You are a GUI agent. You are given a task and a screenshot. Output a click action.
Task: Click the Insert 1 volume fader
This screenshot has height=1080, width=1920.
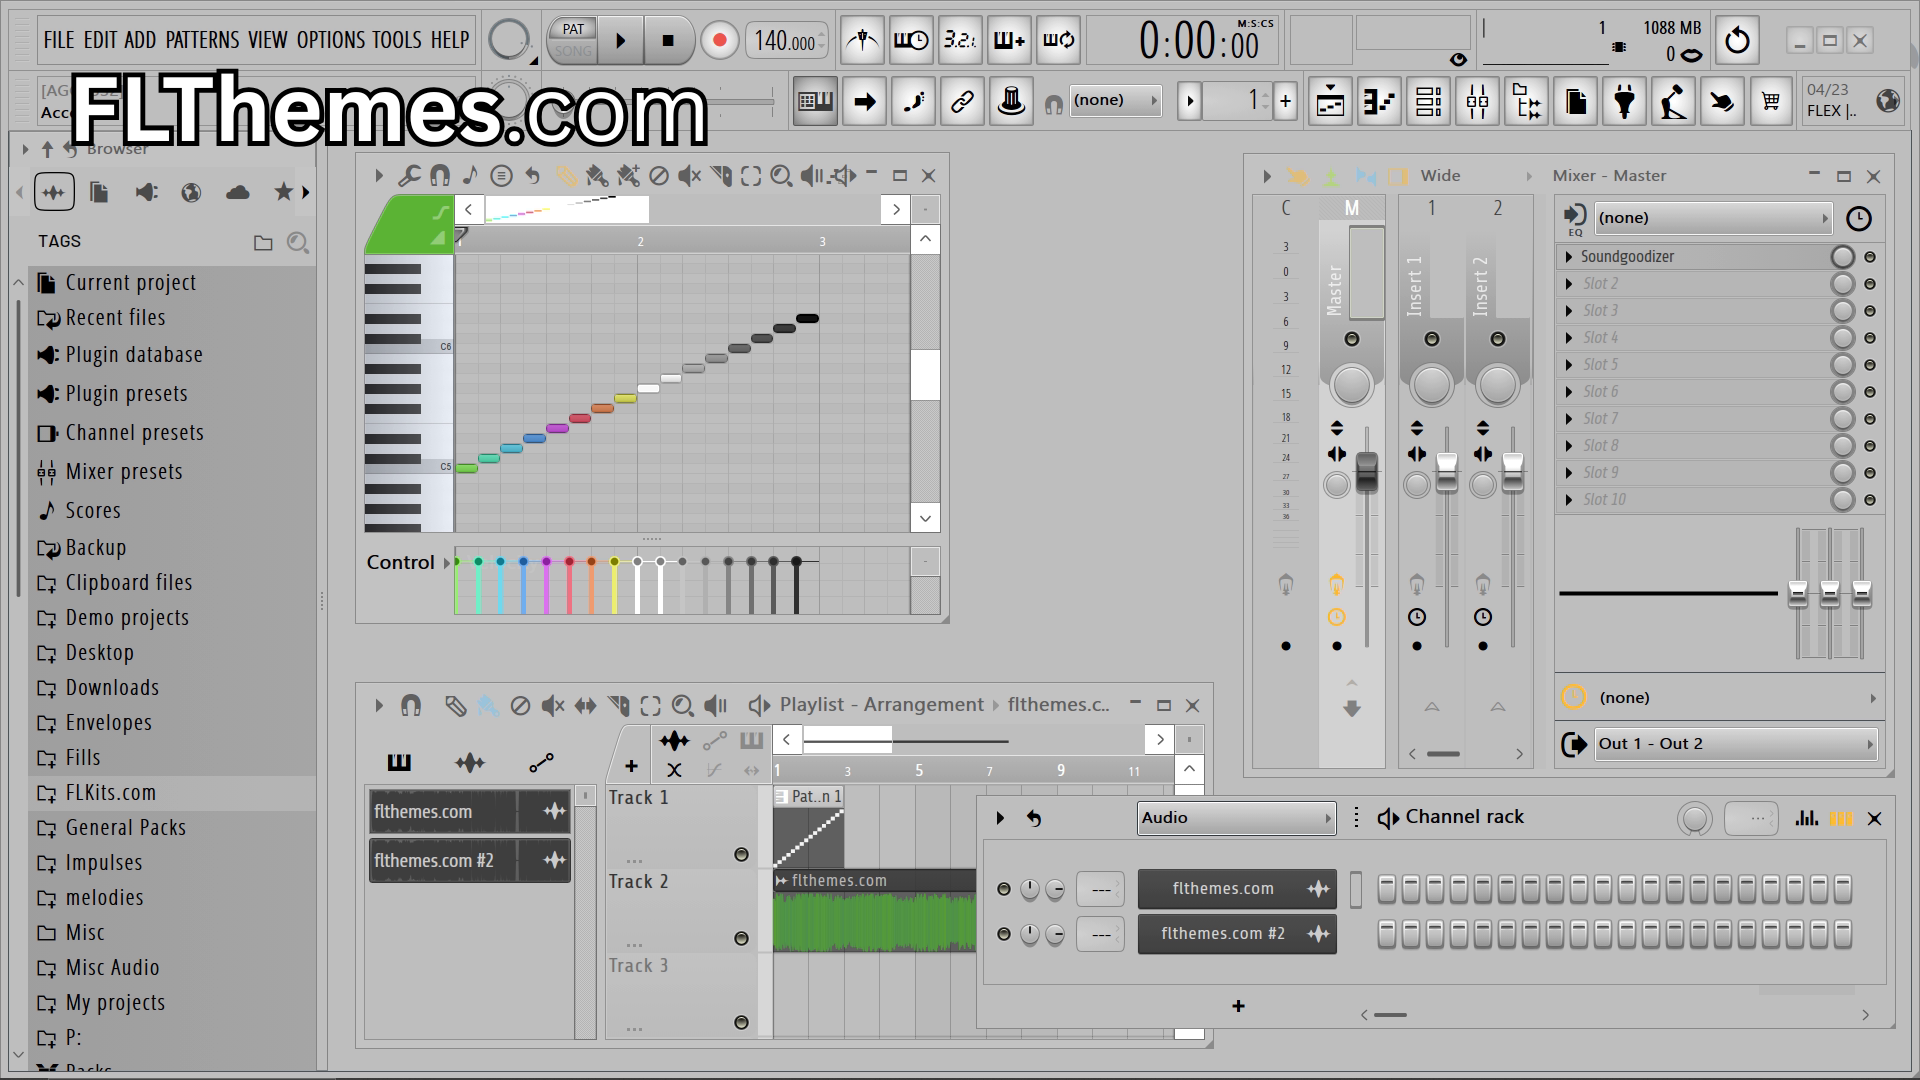pos(1447,472)
